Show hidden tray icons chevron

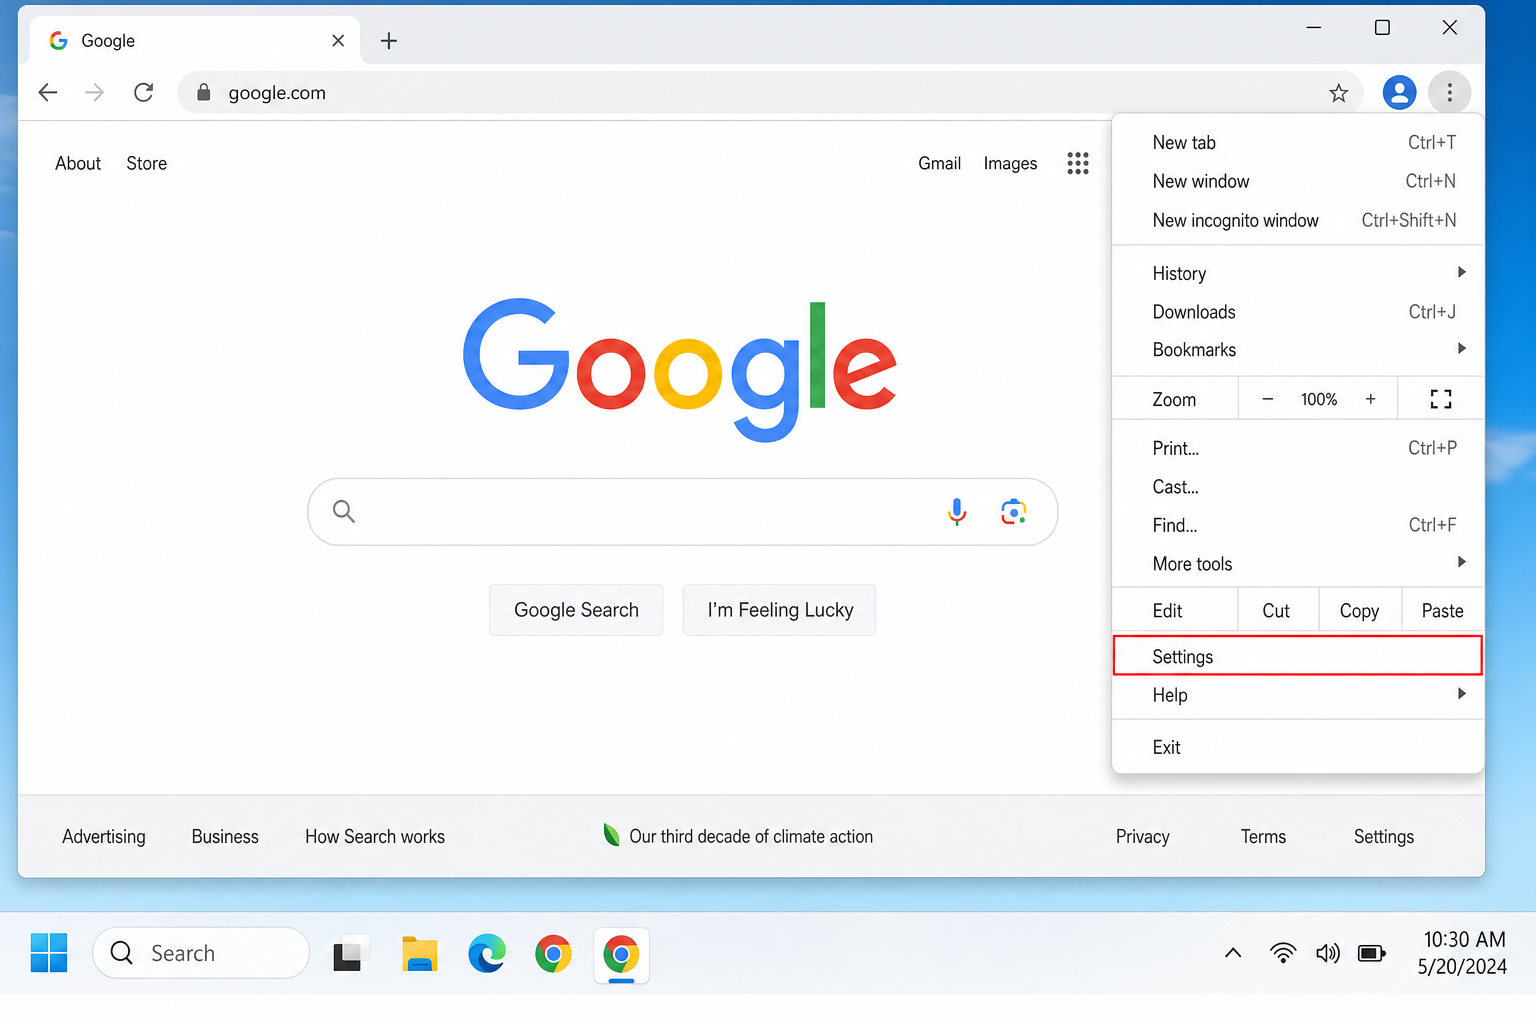point(1233,953)
